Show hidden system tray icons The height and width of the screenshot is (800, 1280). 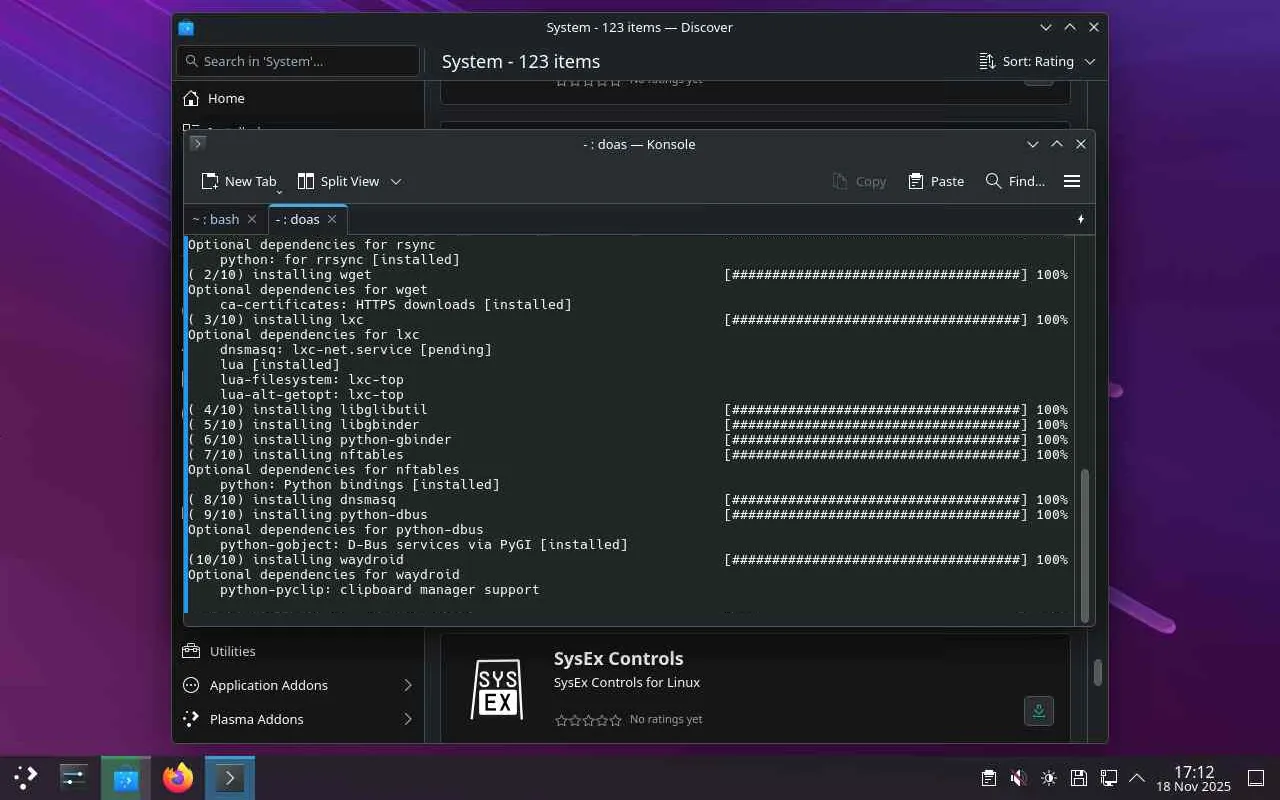coord(1137,778)
